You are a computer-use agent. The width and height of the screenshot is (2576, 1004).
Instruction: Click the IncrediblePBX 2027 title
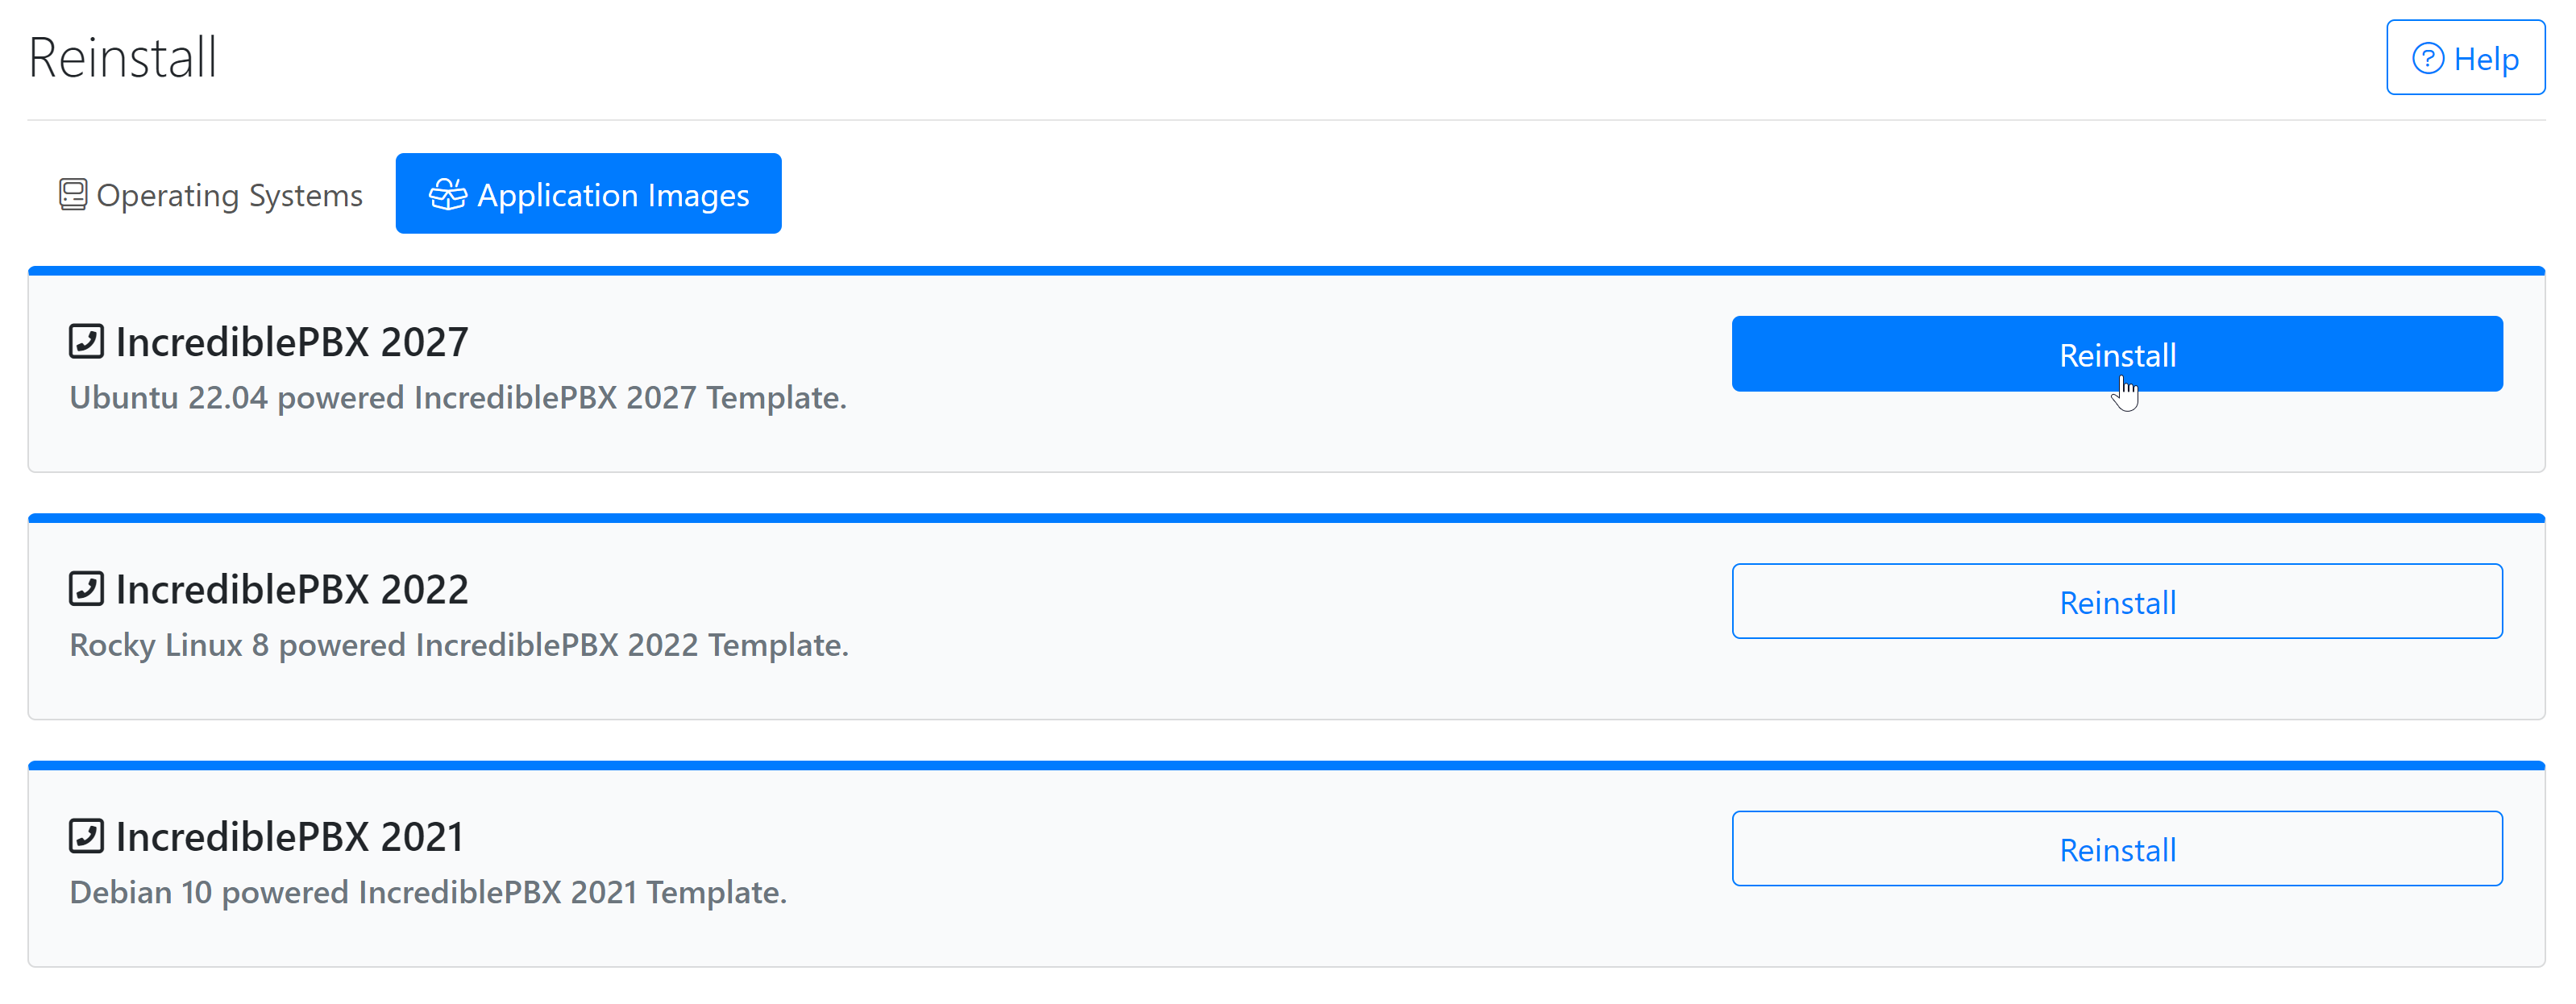(x=291, y=342)
